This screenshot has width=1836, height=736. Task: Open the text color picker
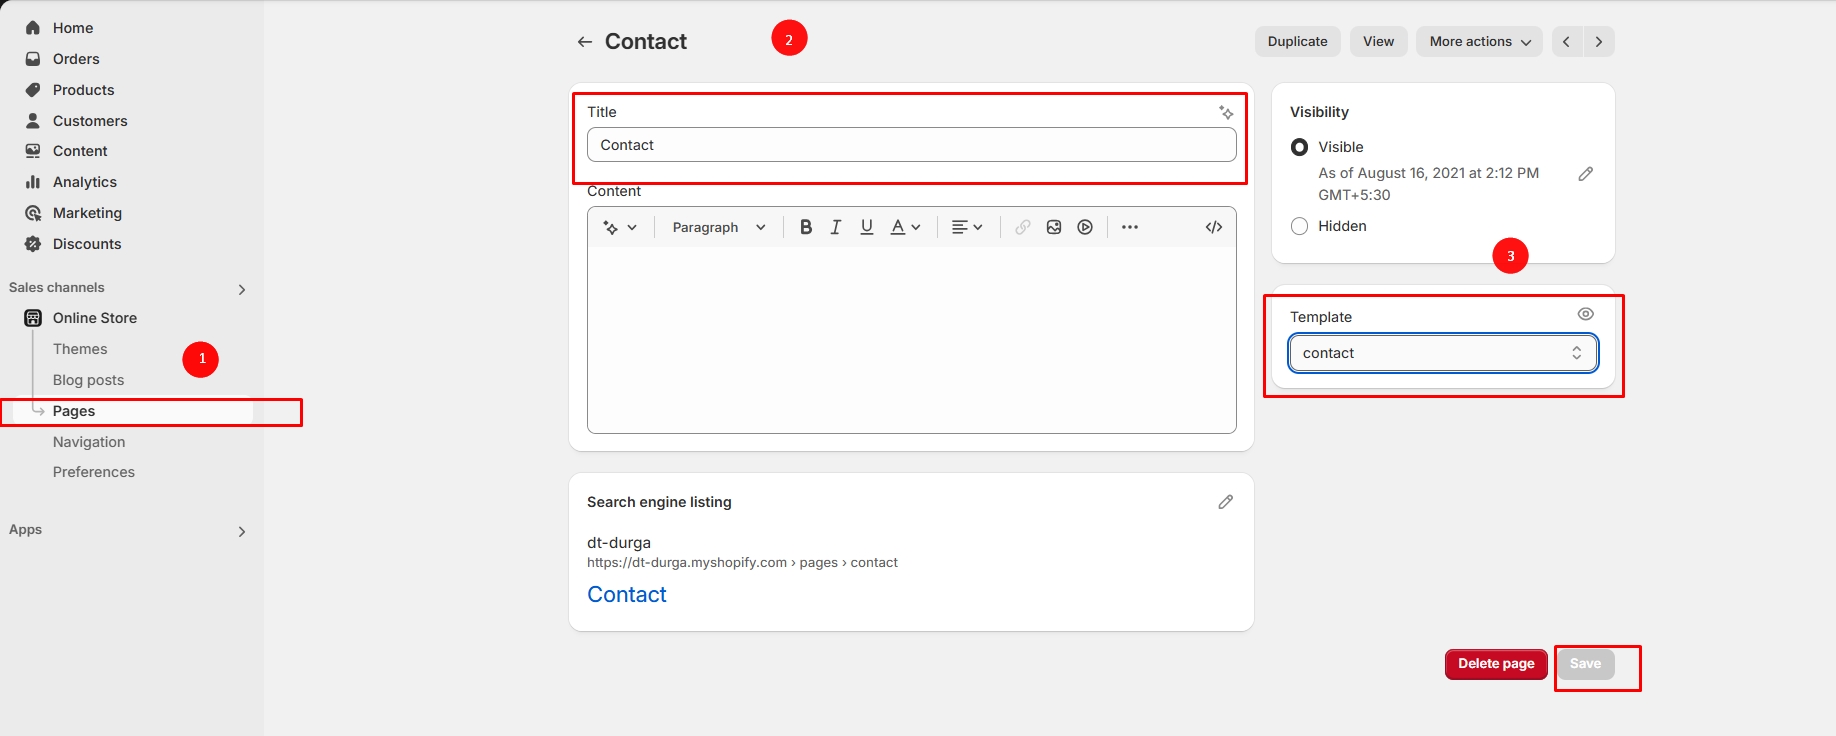coord(905,227)
